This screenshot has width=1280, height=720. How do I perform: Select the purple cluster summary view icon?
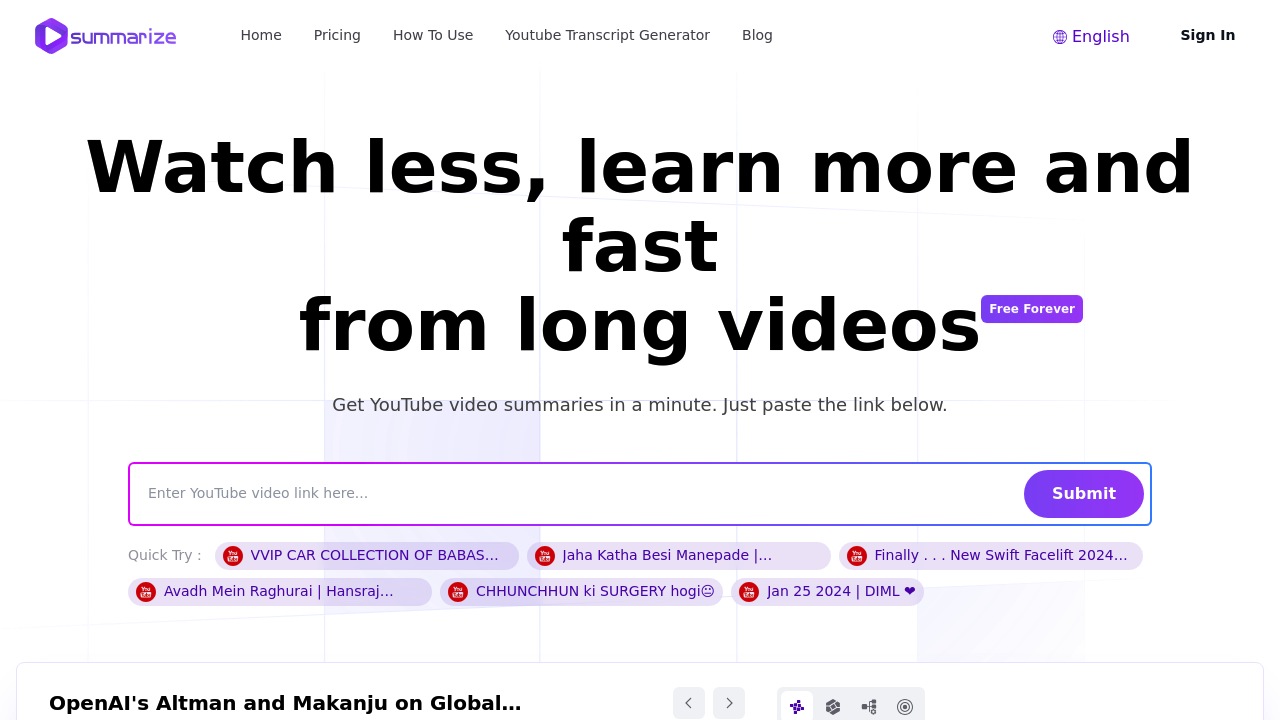[x=796, y=705]
